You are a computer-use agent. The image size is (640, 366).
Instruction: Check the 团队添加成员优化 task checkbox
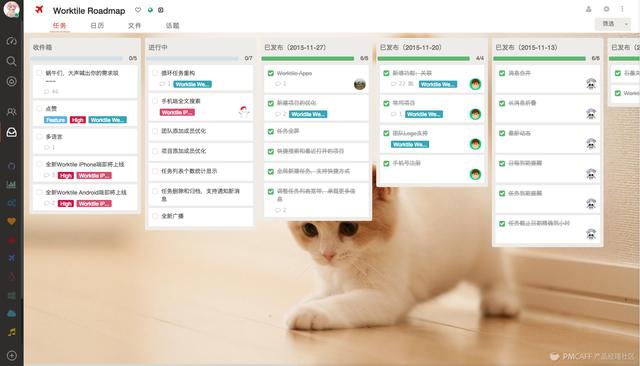coord(155,131)
